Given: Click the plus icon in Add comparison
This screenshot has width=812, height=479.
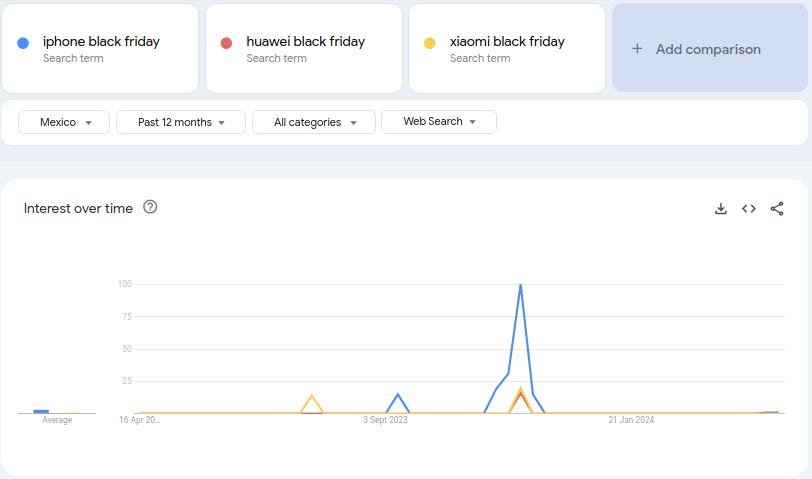Looking at the screenshot, I should tap(637, 48).
